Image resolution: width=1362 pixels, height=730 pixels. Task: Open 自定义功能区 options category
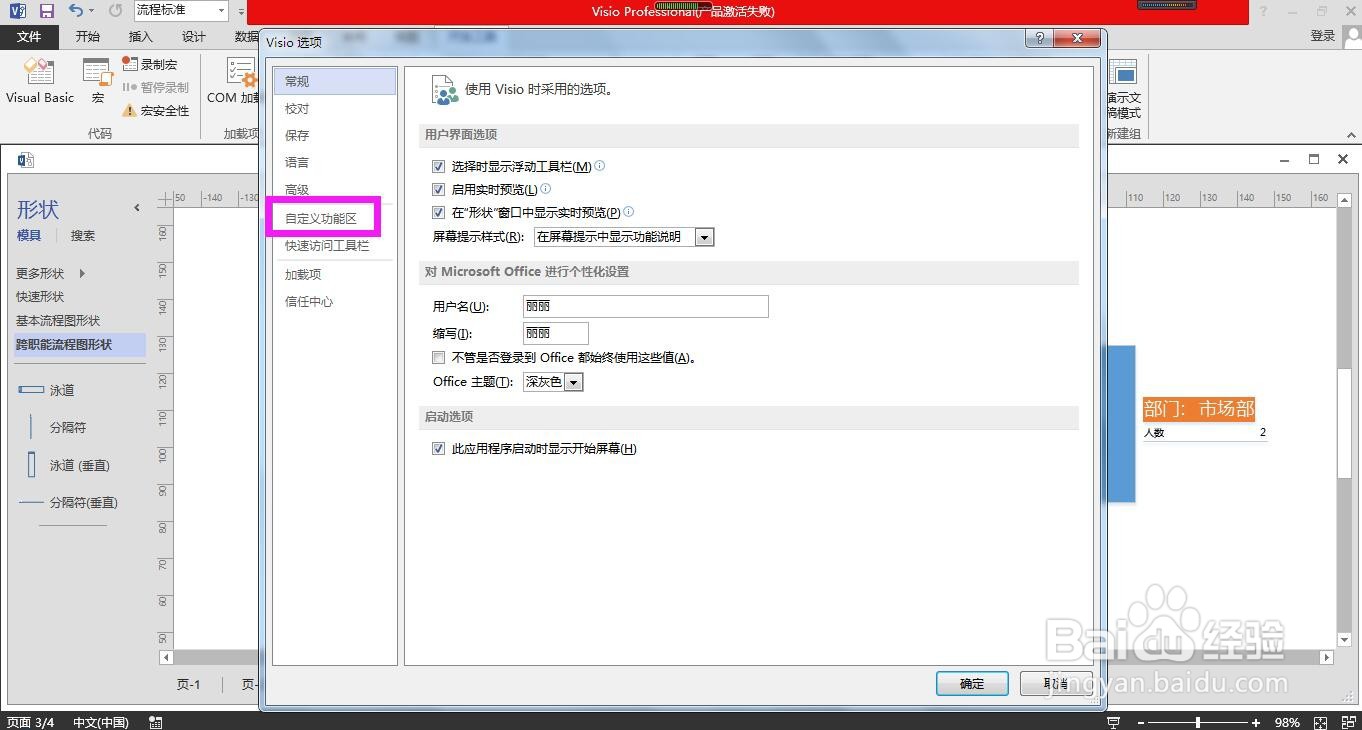tap(321, 218)
